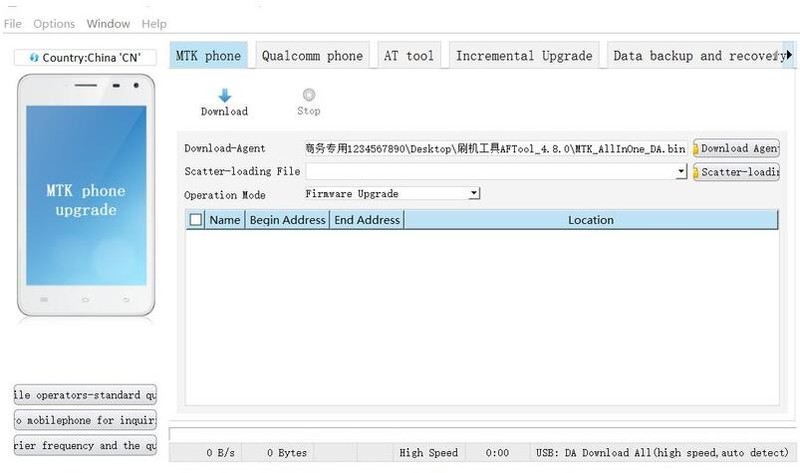This screenshot has height=473, width=800.
Task: Click the '0:00' timer in status bar
Action: point(497,453)
